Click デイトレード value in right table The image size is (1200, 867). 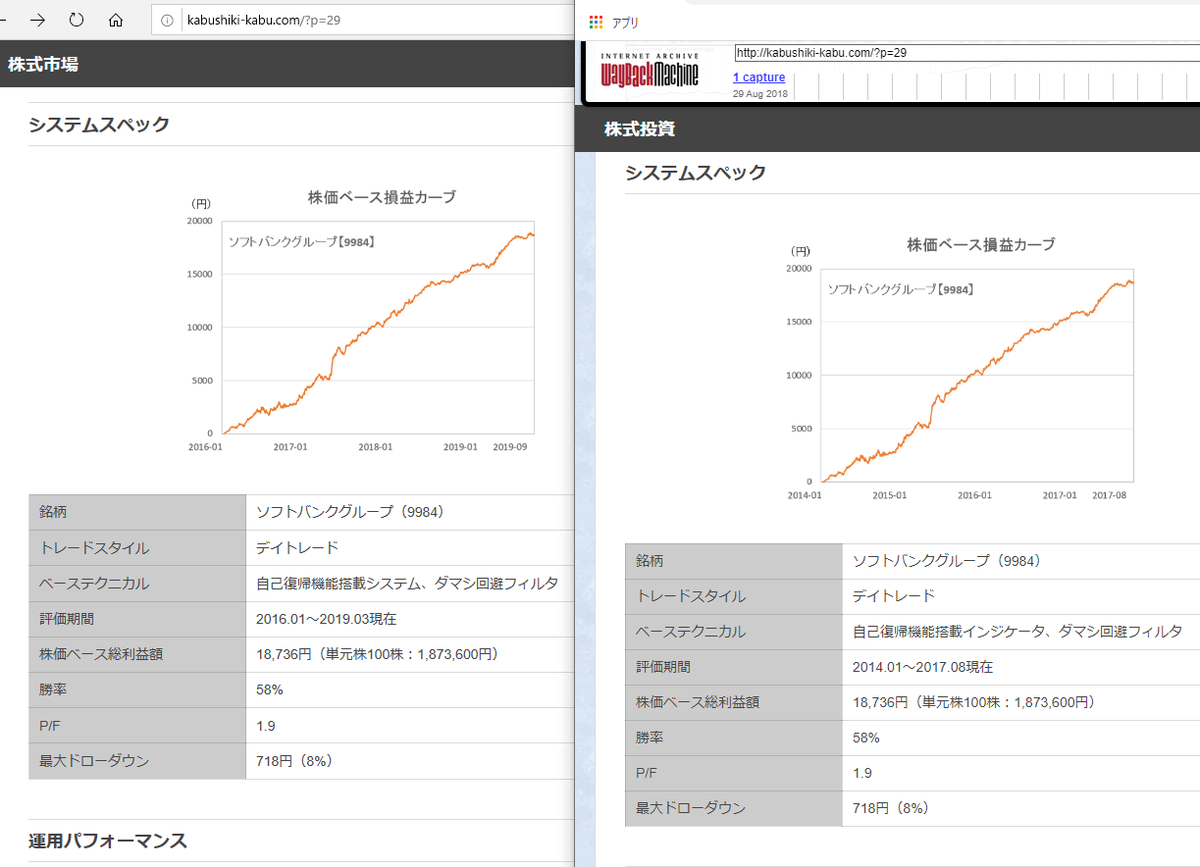click(894, 596)
